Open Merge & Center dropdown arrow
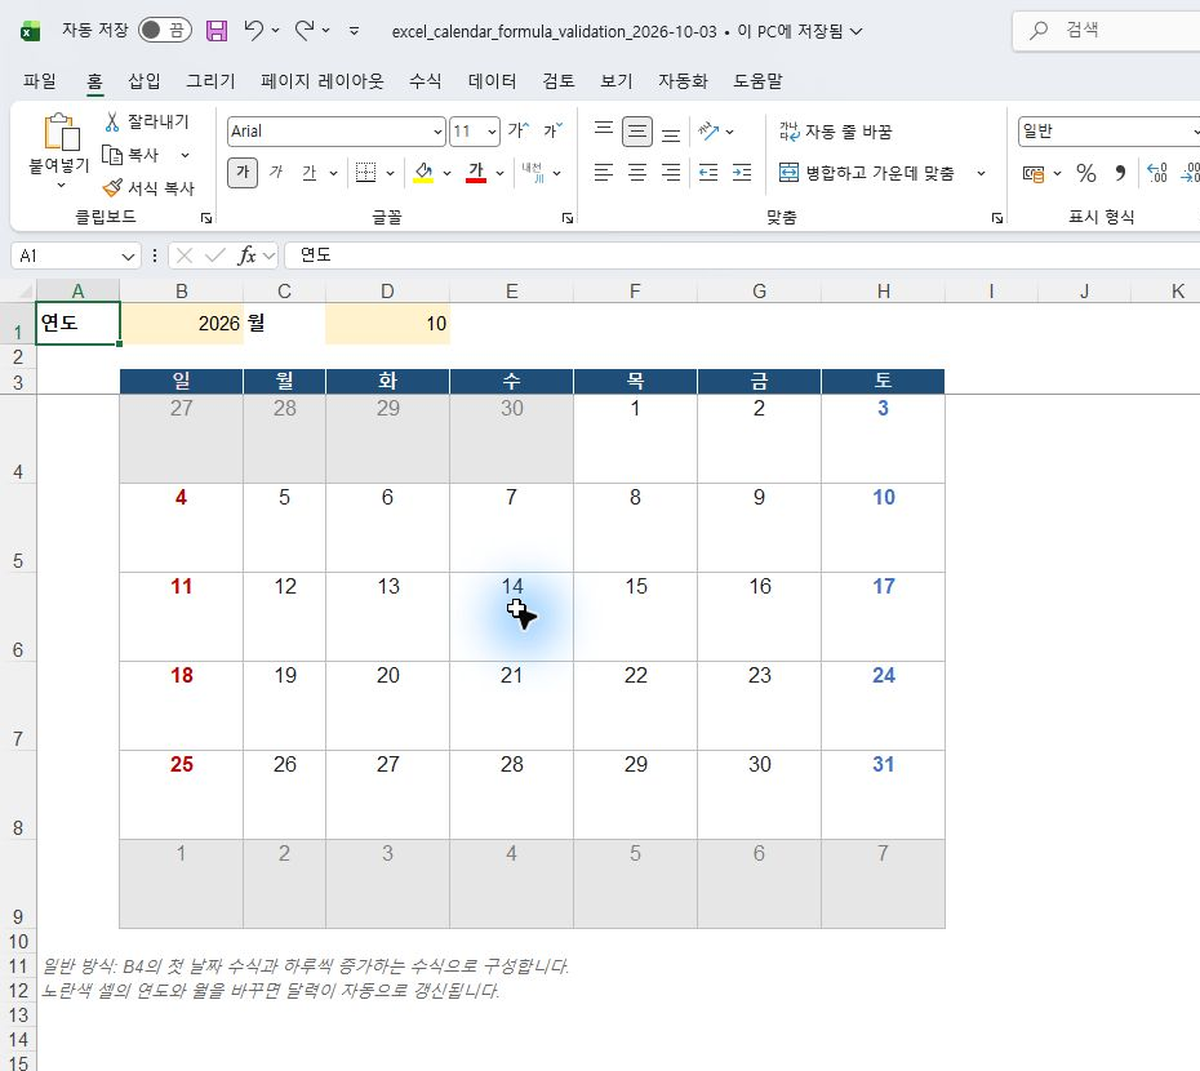The height and width of the screenshot is (1071, 1200). click(x=981, y=173)
